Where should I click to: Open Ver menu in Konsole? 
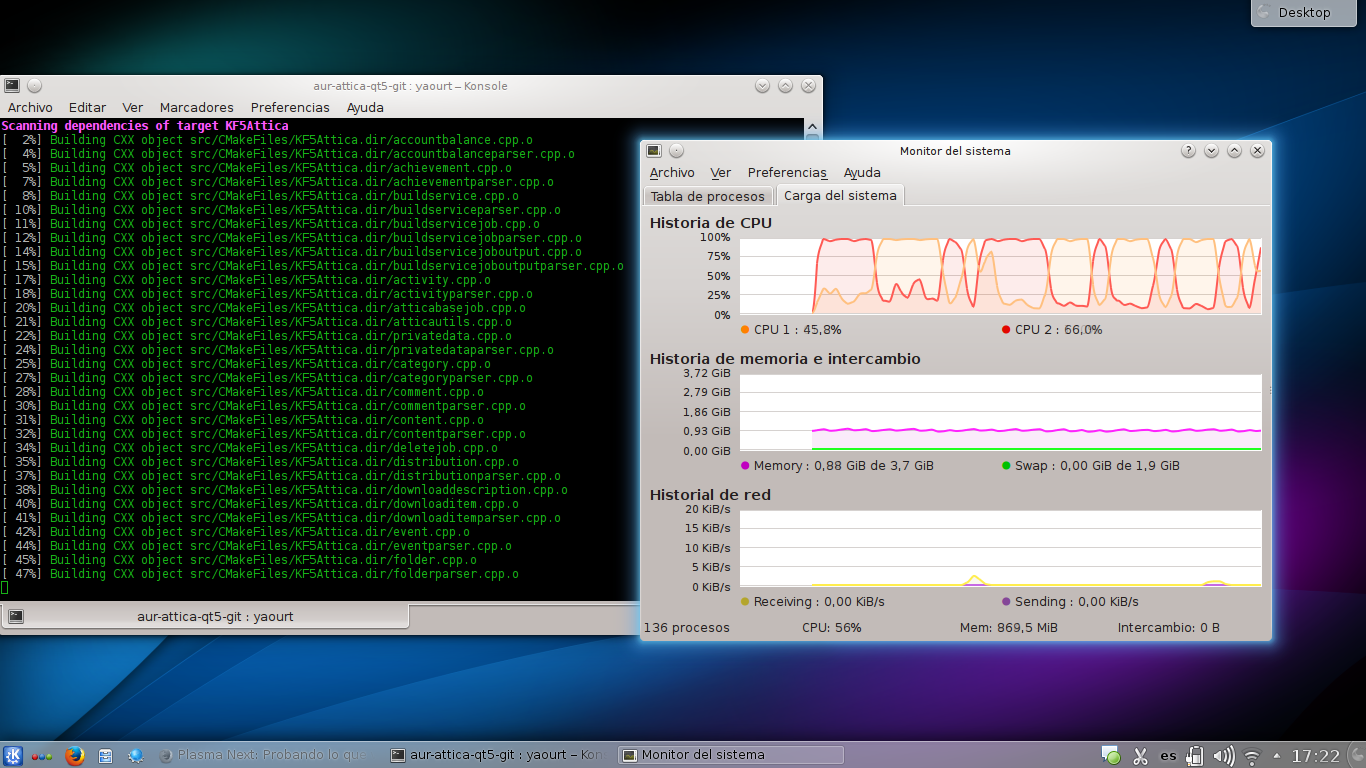point(133,107)
